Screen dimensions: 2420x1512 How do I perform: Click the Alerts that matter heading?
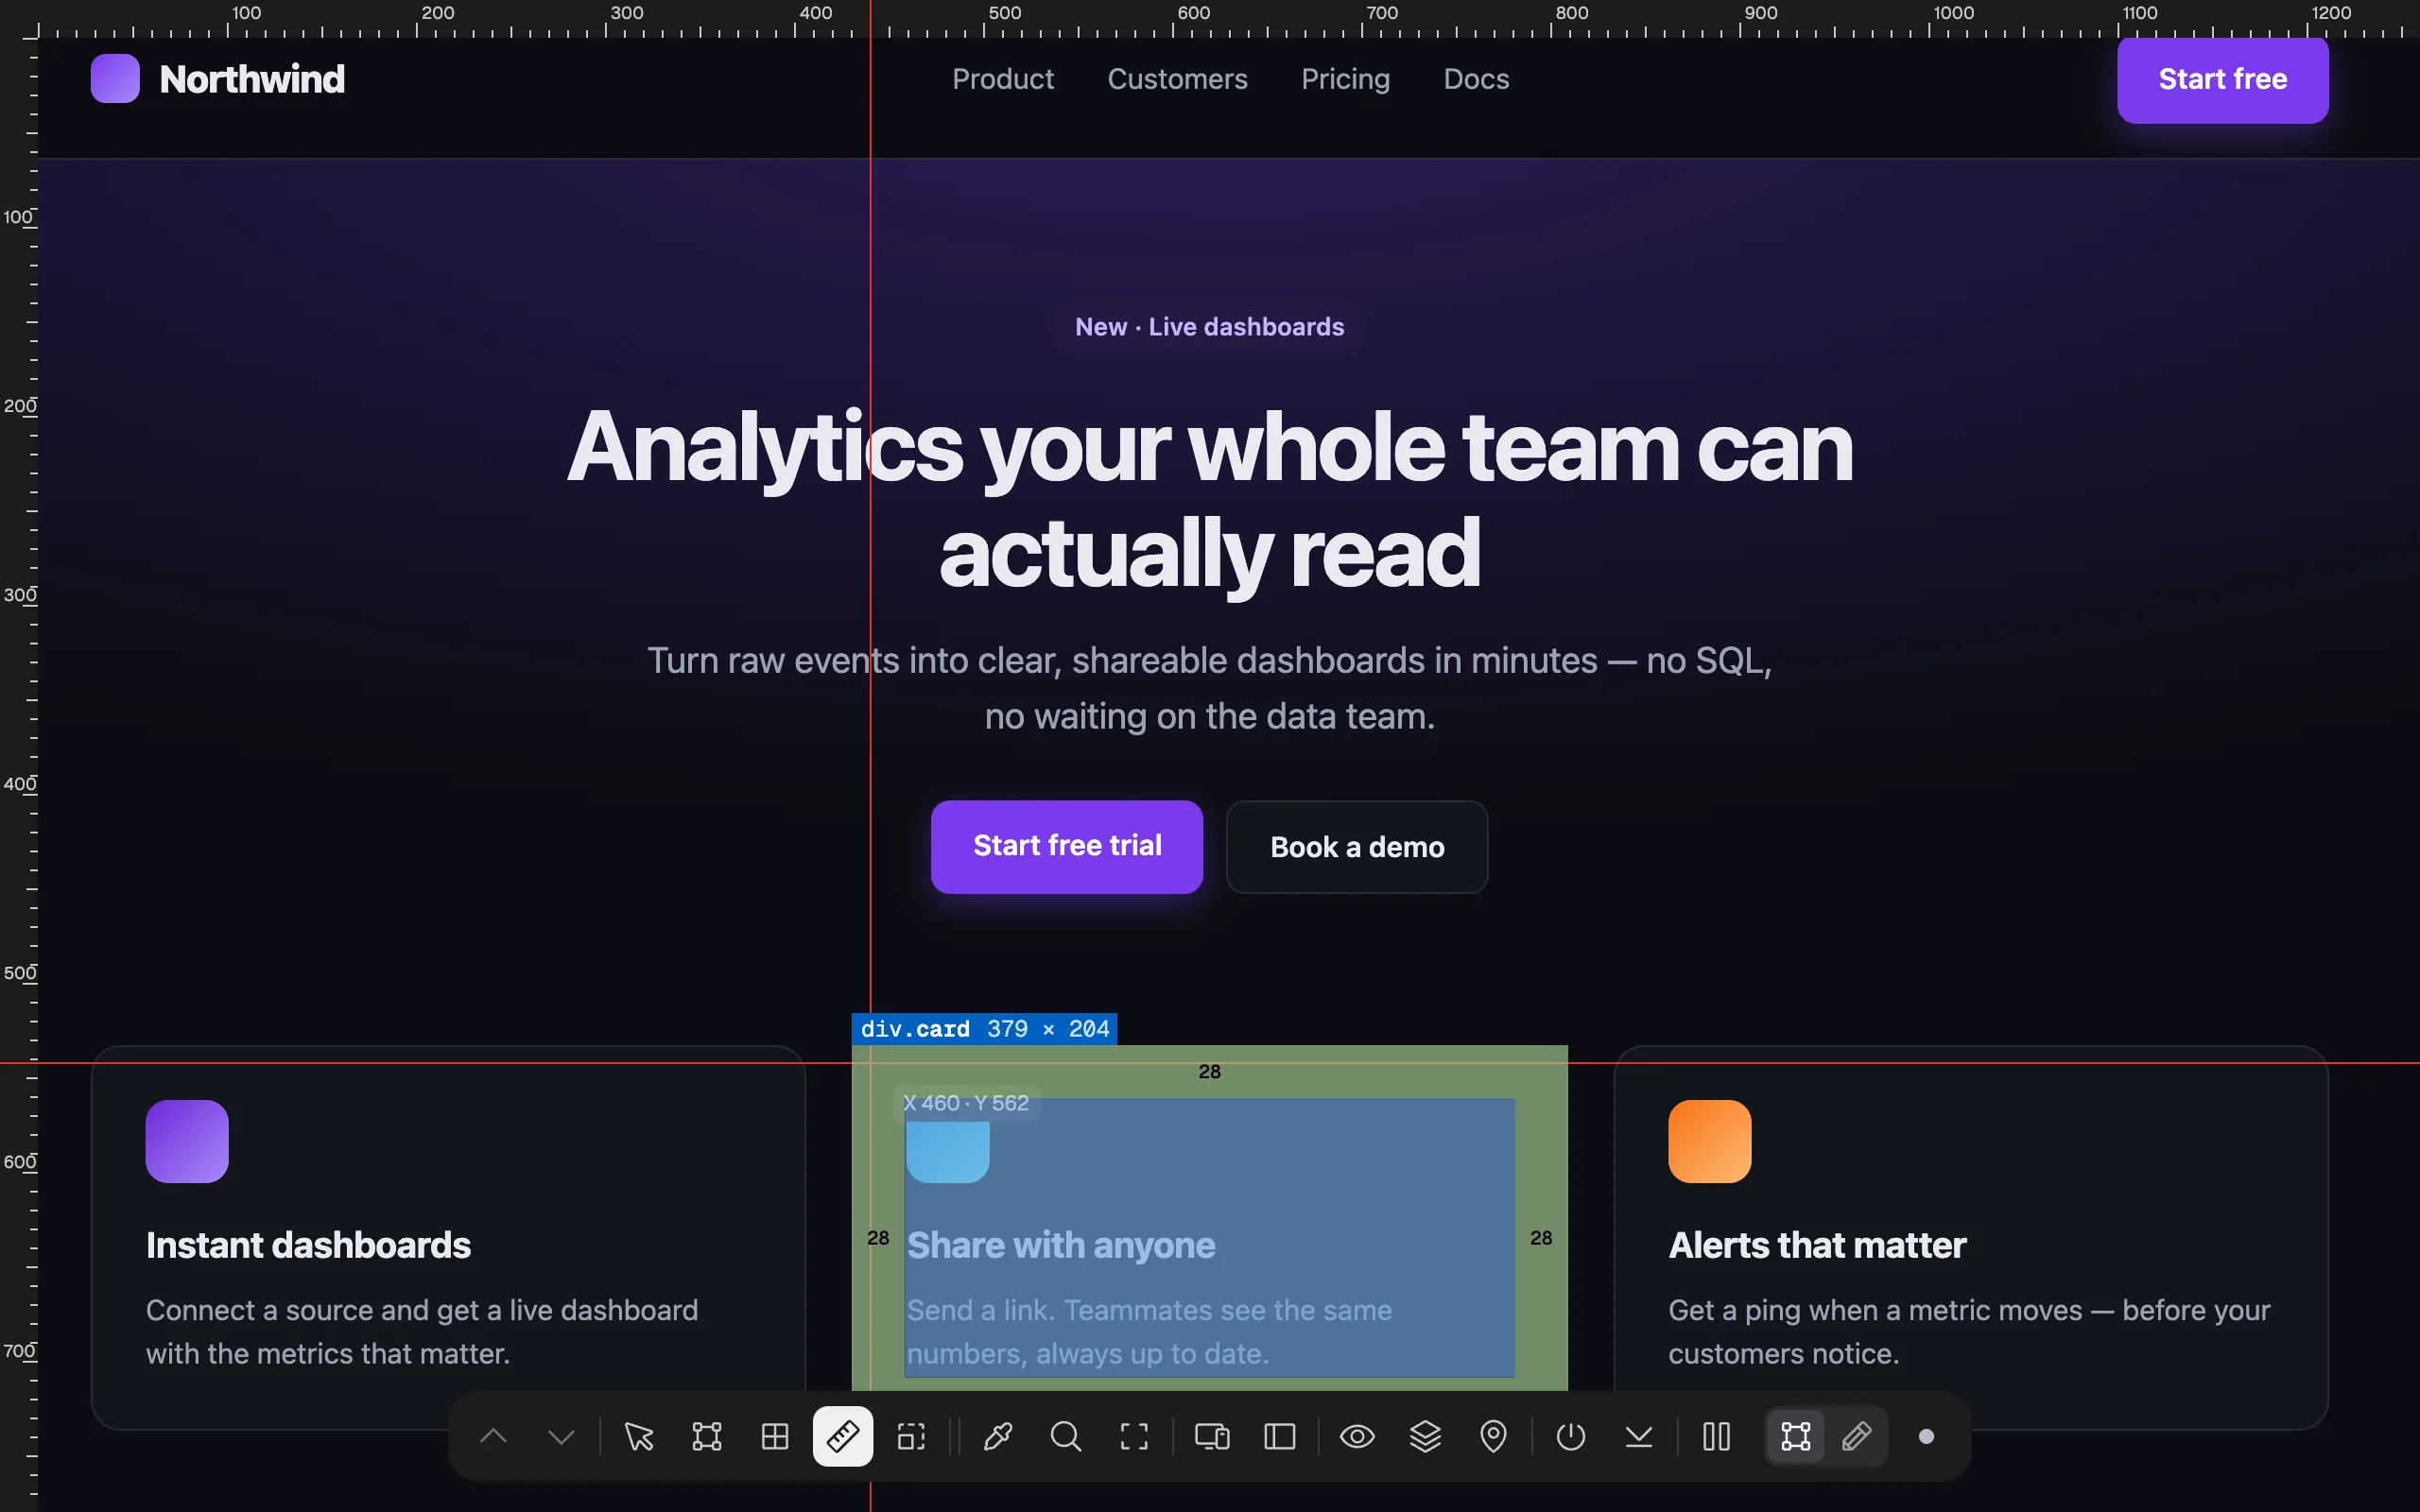pyautogui.click(x=1817, y=1245)
